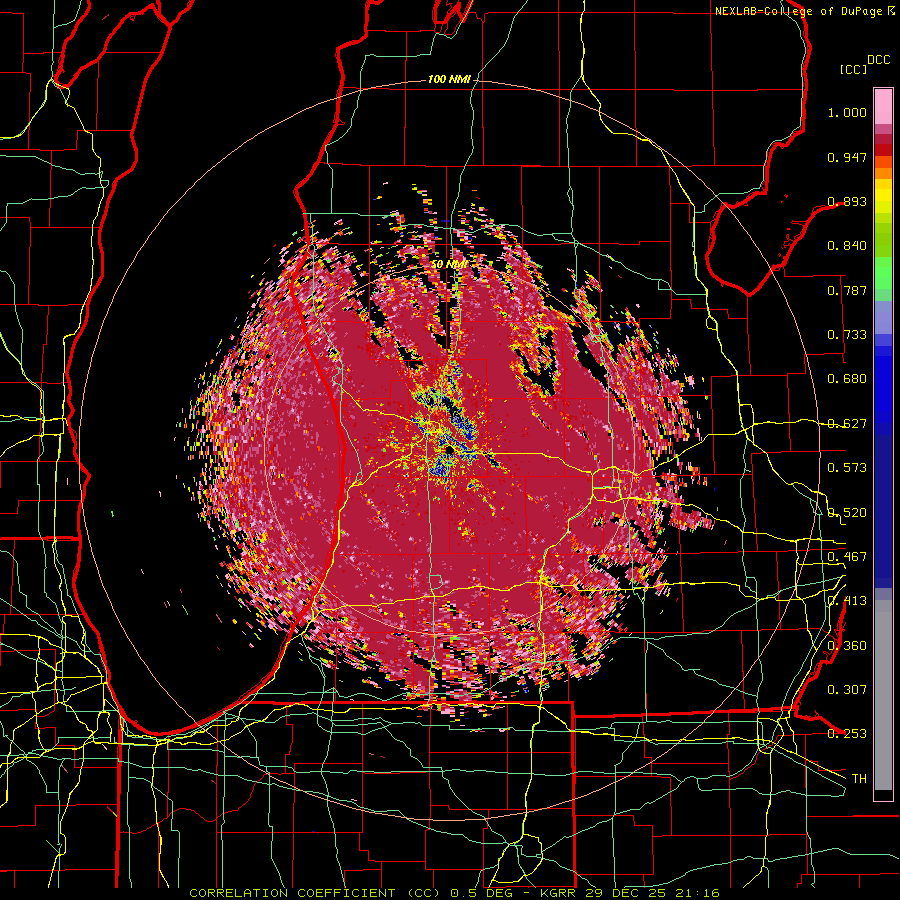Click the 100 NMI range ring label
900x900 pixels.
point(449,79)
